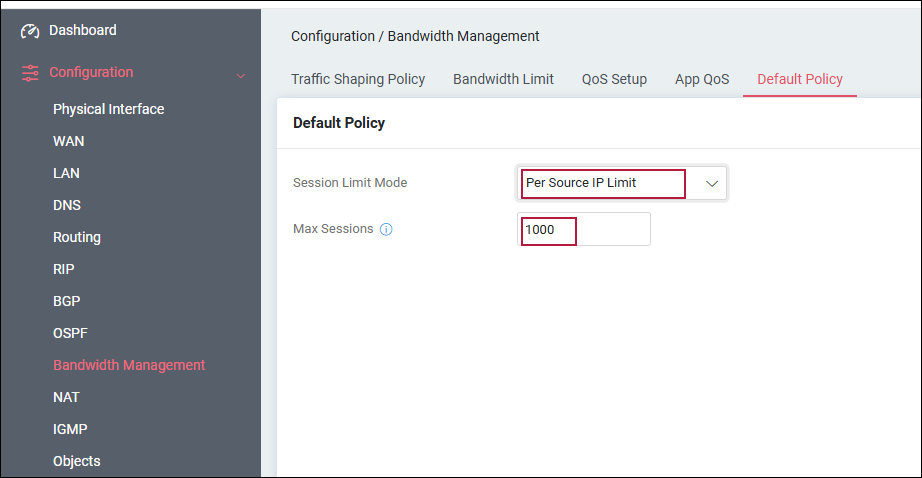The width and height of the screenshot is (922, 478).
Task: Open the BGP sidebar item
Action: pyautogui.click(x=66, y=301)
